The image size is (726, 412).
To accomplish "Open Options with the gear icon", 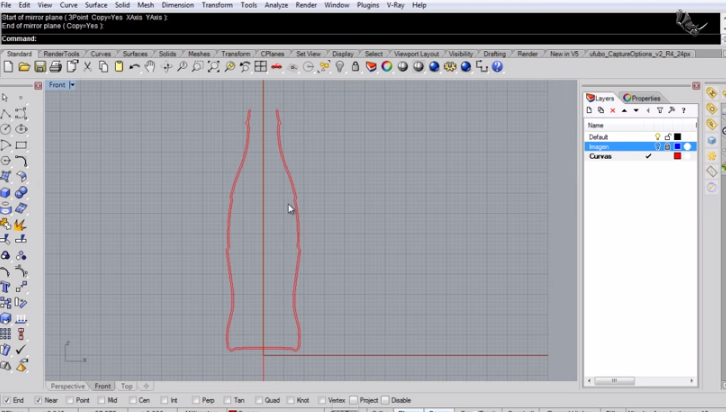I will (450, 67).
